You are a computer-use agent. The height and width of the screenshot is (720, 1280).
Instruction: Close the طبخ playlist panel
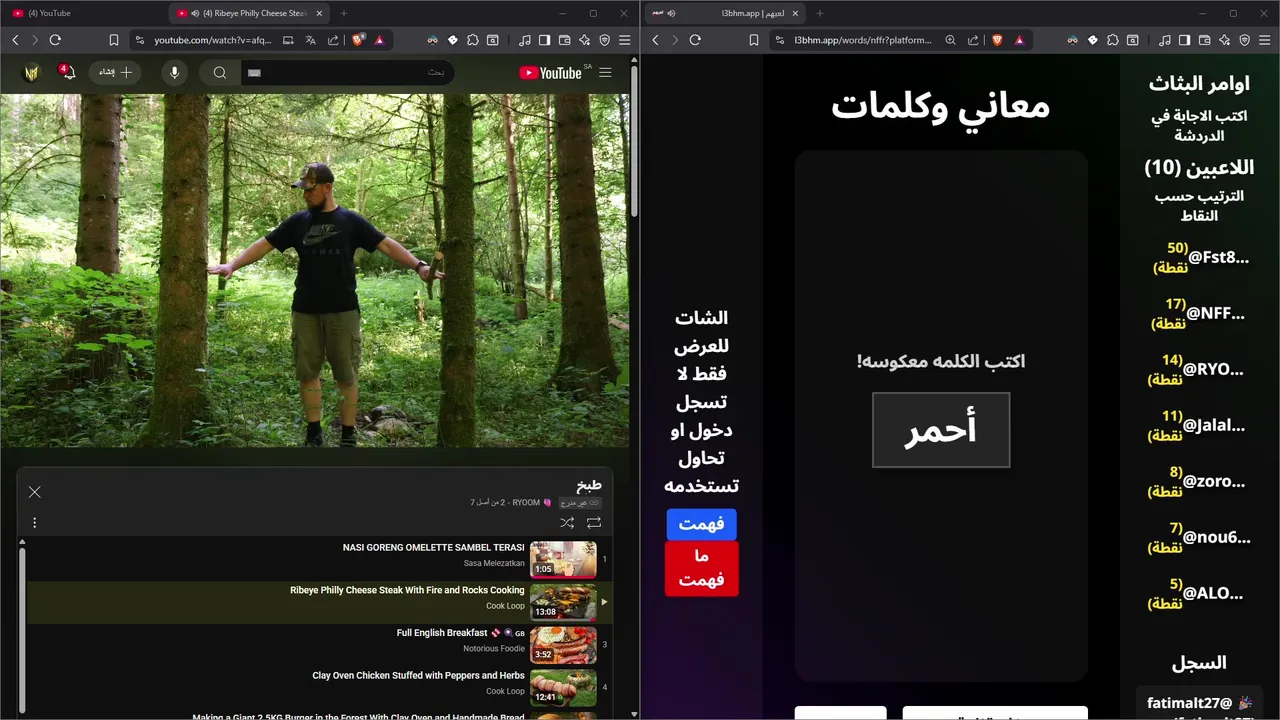35,492
